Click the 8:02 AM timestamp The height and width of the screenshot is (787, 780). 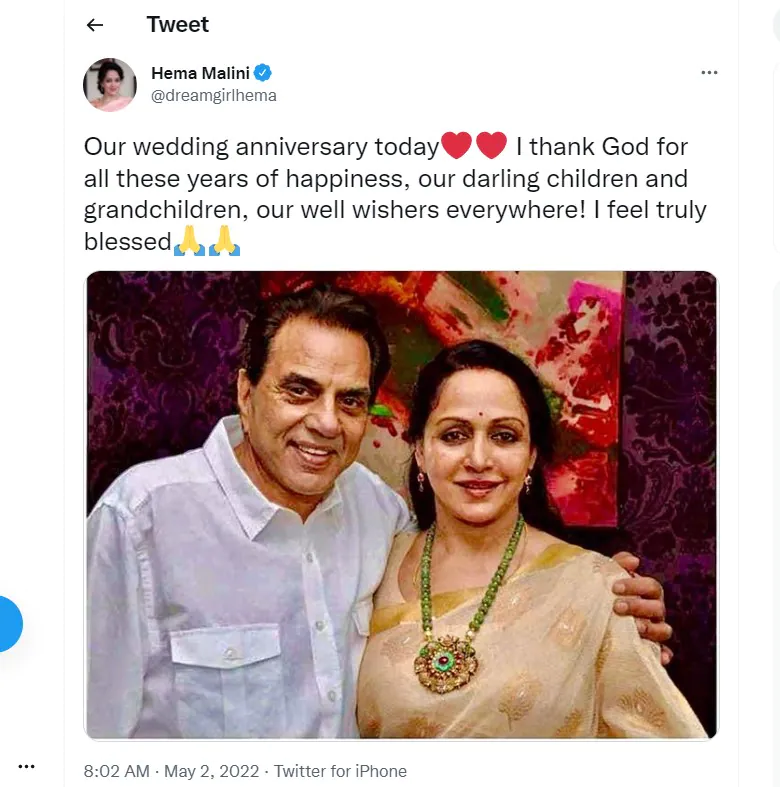click(116, 771)
